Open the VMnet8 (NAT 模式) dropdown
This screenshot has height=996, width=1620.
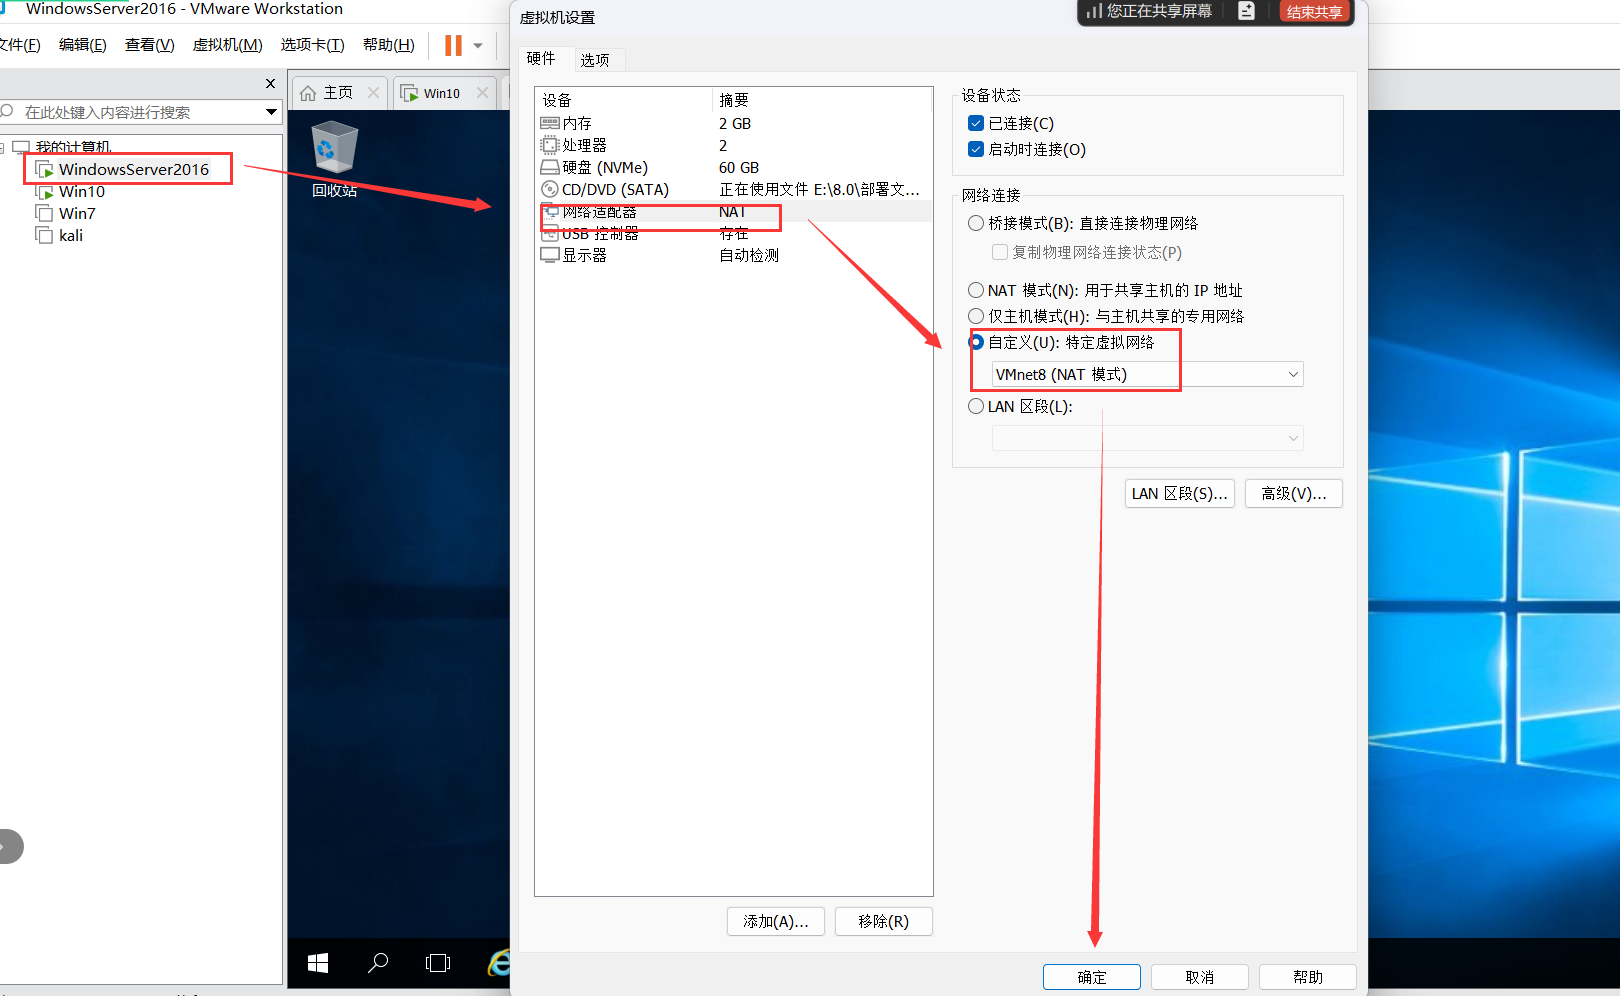[1147, 374]
